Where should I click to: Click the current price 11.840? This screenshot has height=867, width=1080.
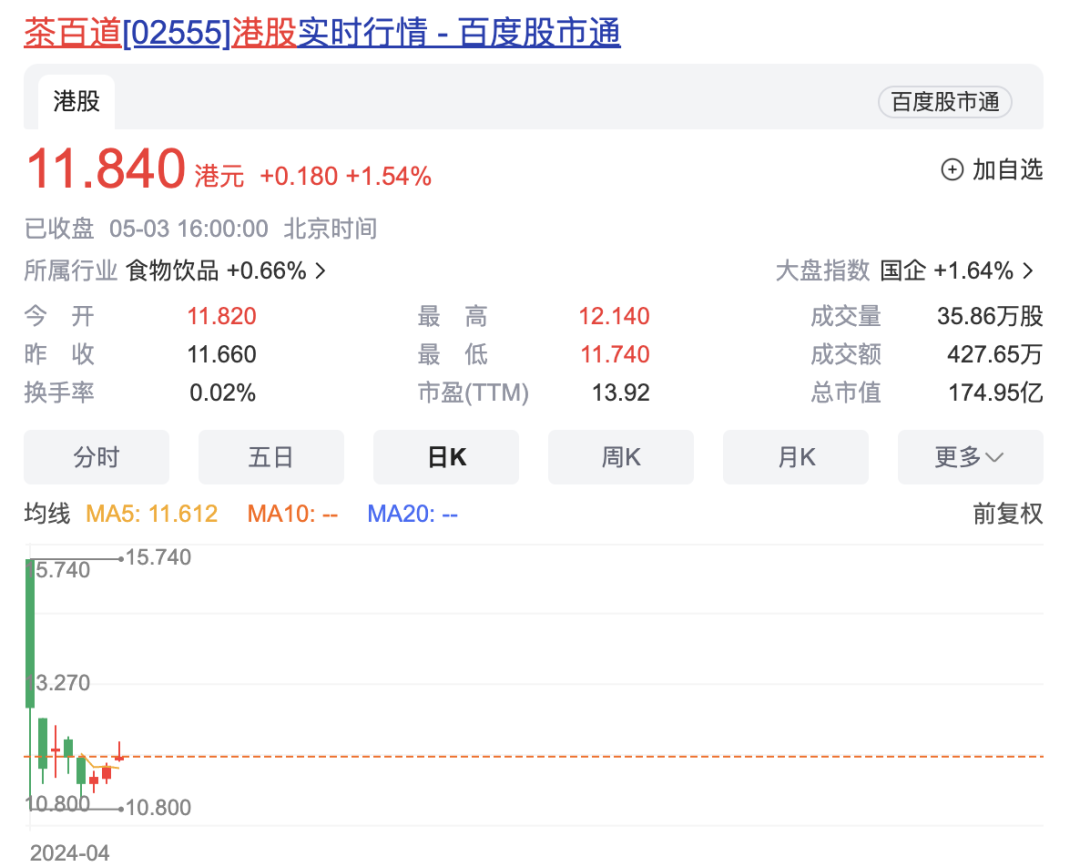point(105,169)
